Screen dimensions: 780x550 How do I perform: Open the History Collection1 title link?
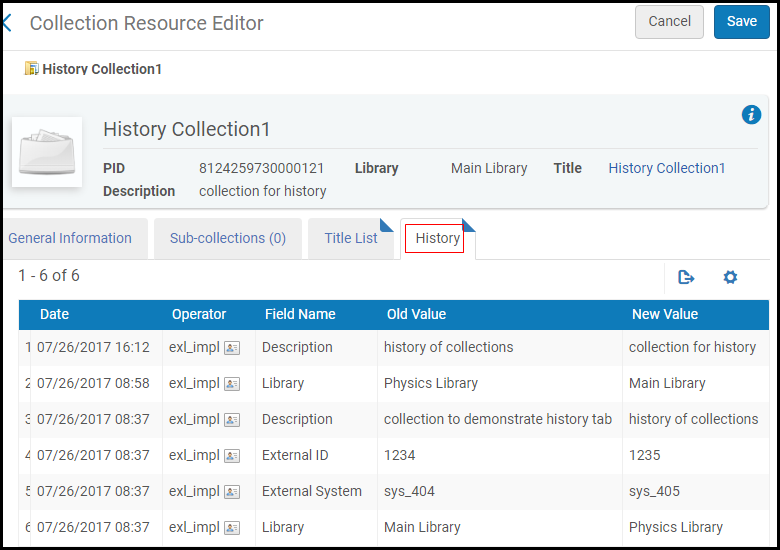[667, 168]
